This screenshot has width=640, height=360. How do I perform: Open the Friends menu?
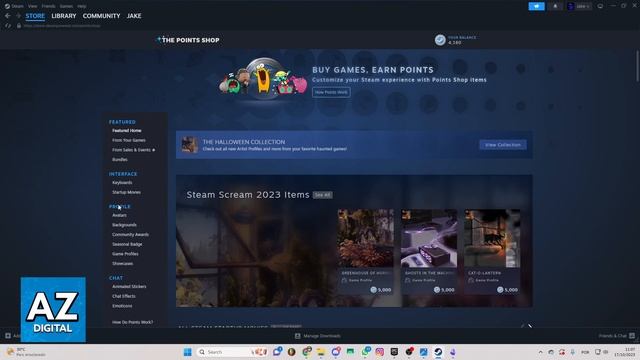(x=48, y=6)
